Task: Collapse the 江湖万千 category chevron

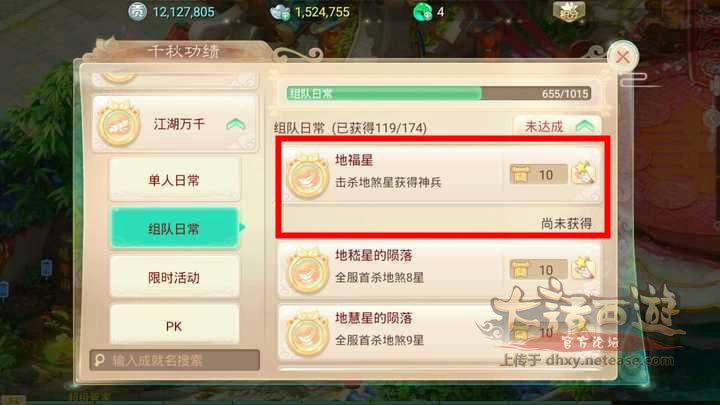Action: point(236,124)
